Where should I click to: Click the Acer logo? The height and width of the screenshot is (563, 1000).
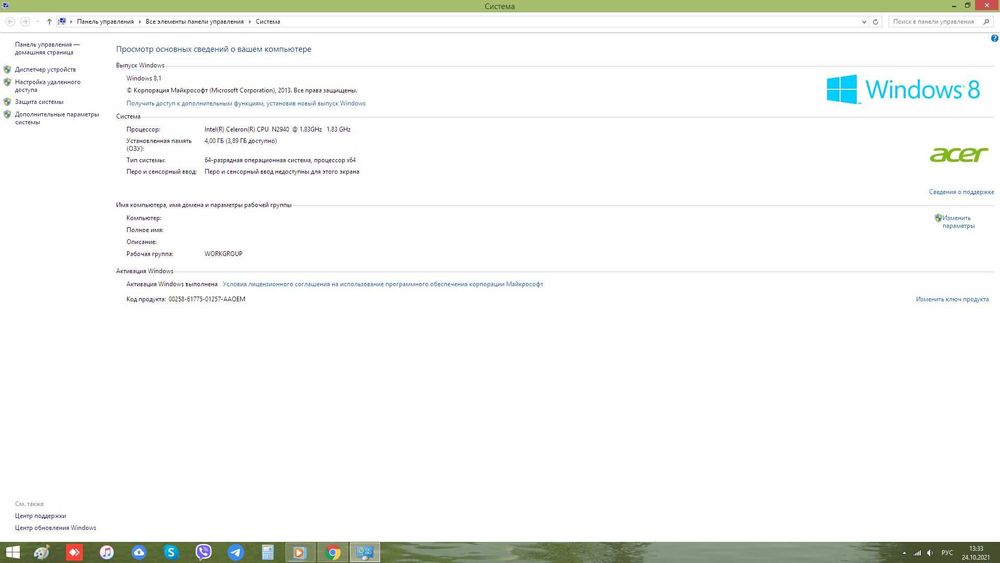(959, 154)
